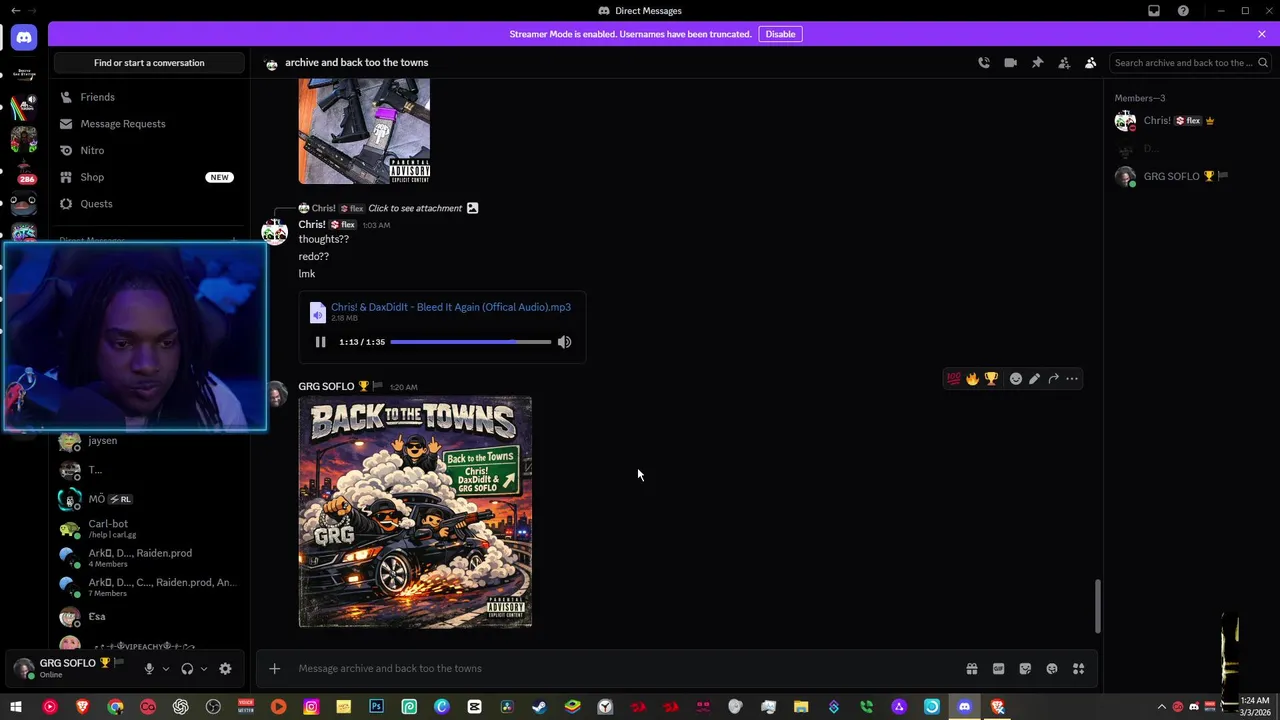
Task: Open Steam from the taskbar
Action: [x=539, y=707]
